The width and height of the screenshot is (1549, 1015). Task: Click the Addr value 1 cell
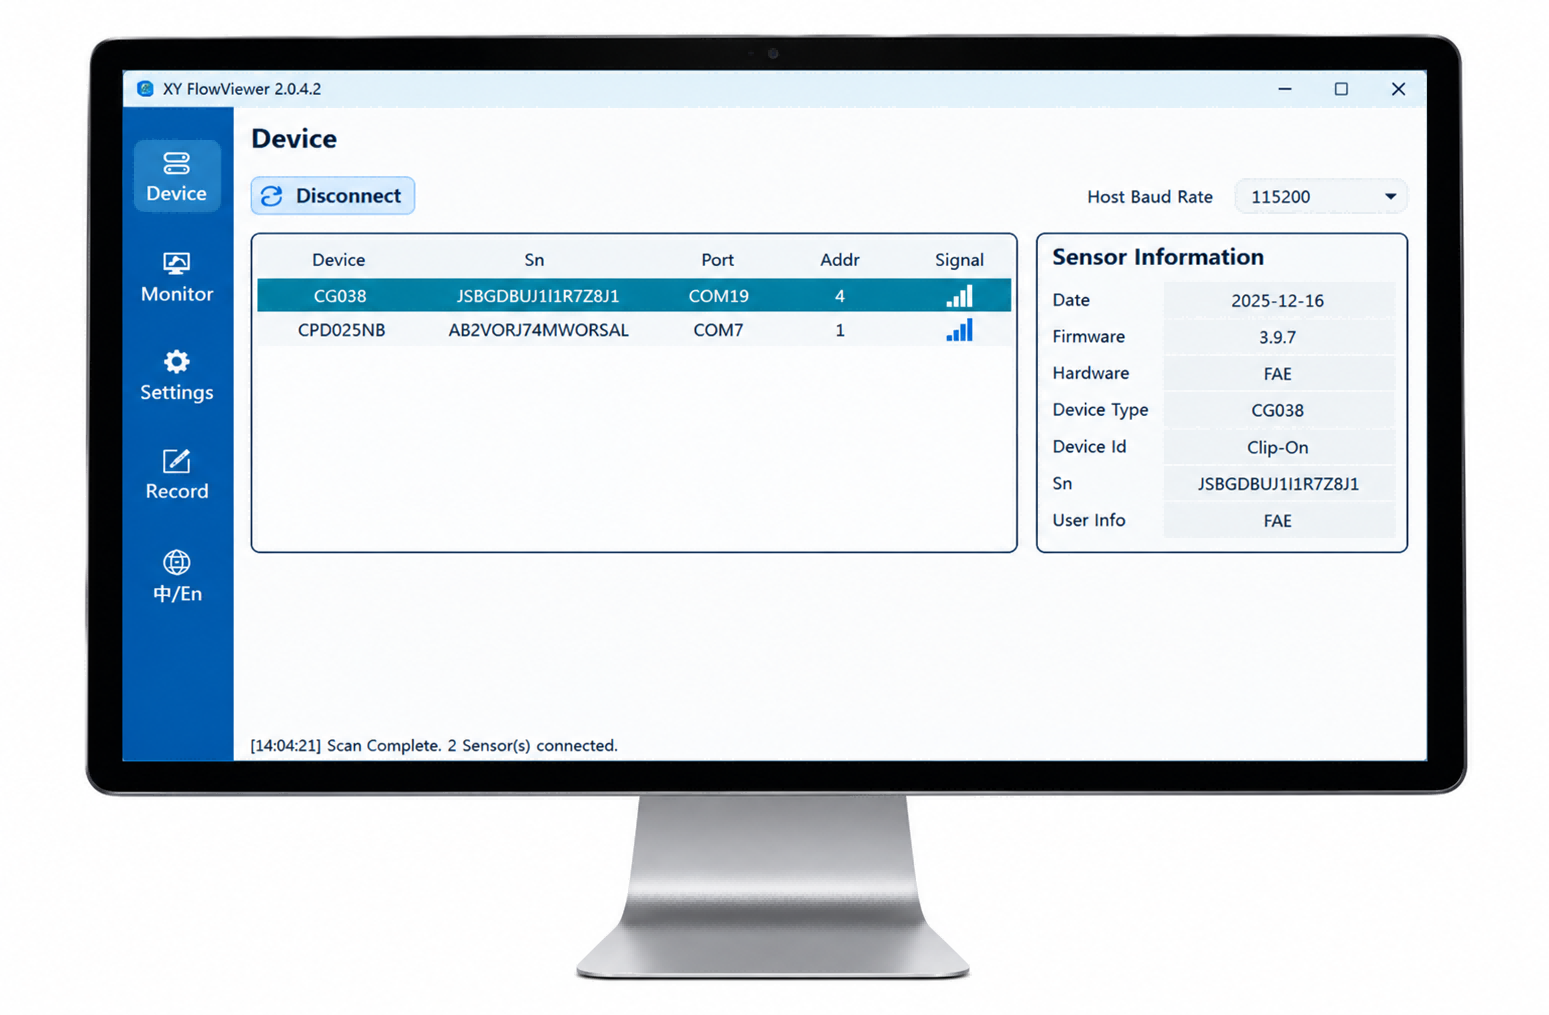pyautogui.click(x=840, y=330)
